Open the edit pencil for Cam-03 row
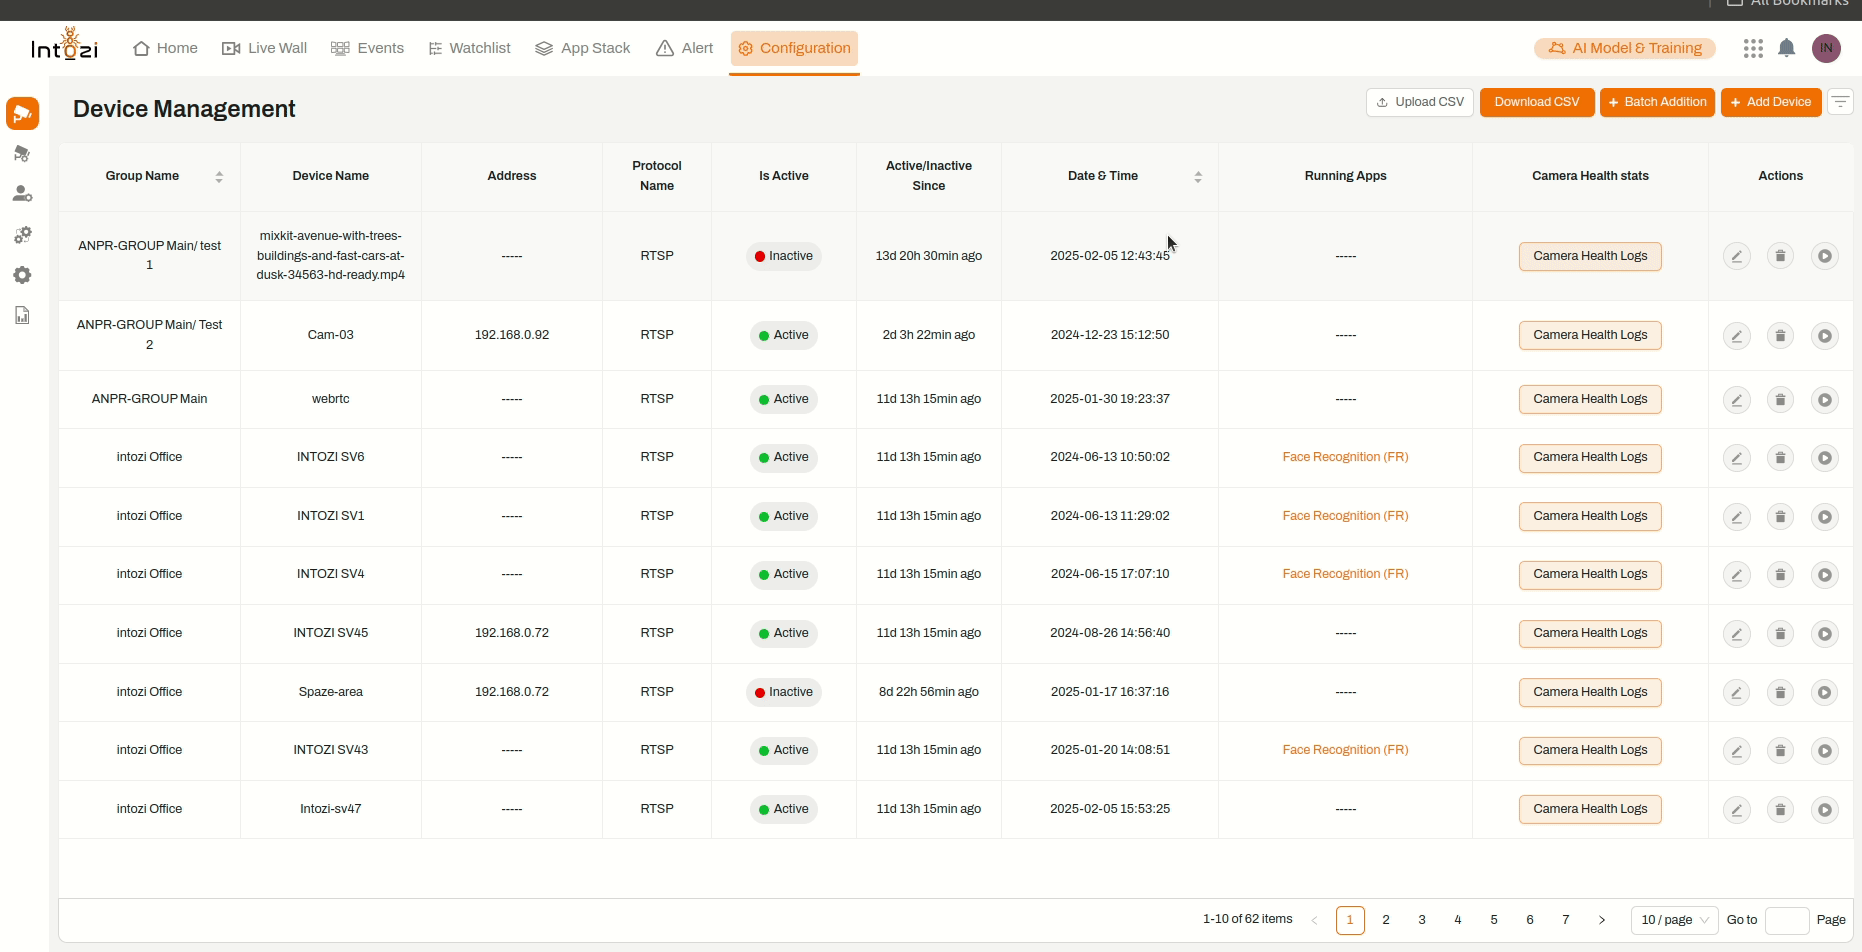1862x952 pixels. click(x=1737, y=336)
